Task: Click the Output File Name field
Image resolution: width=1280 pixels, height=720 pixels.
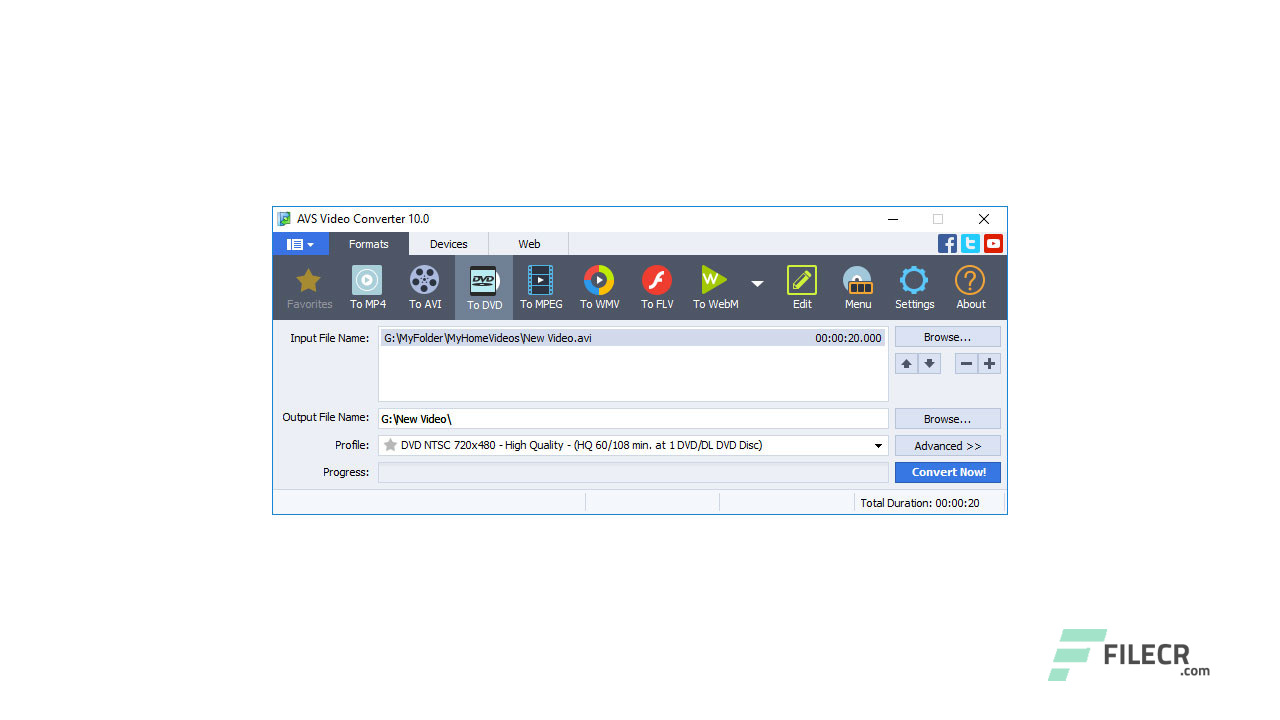Action: tap(633, 419)
